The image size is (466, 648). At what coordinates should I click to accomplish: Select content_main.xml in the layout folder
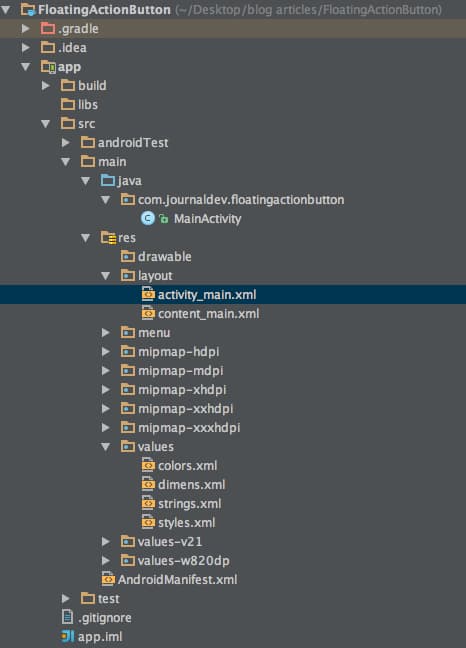209,314
